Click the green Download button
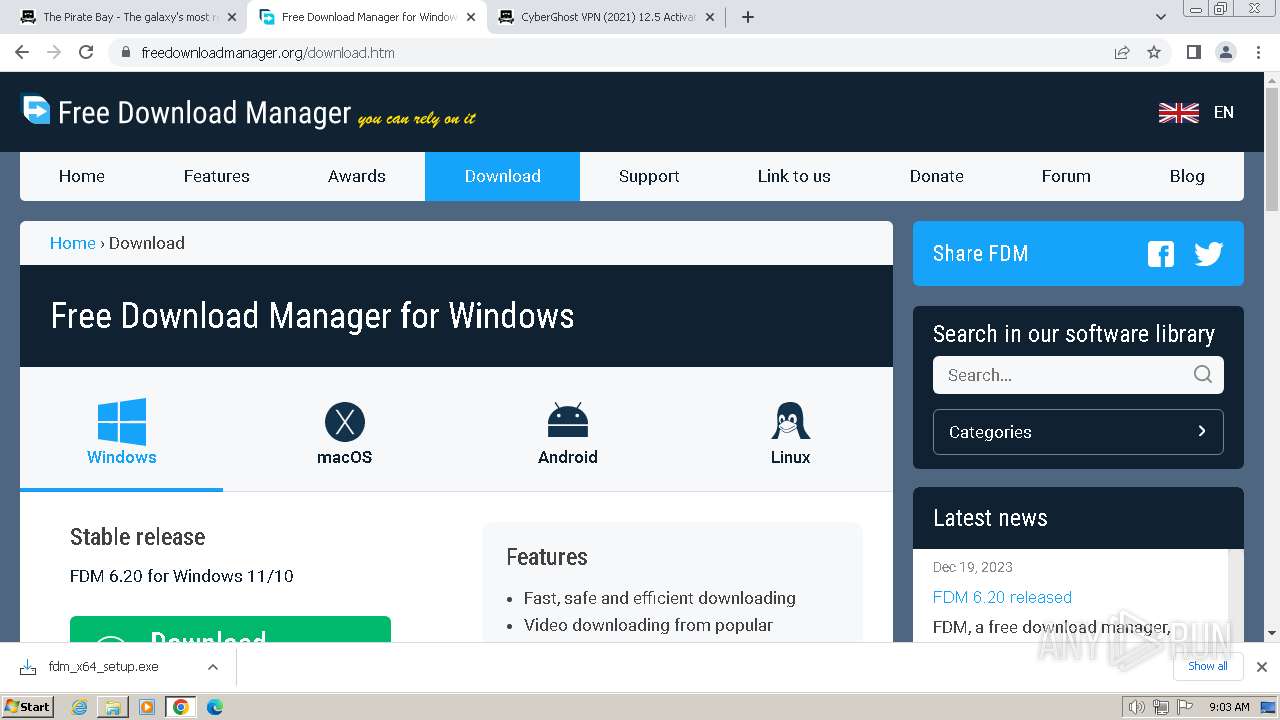 click(230, 630)
